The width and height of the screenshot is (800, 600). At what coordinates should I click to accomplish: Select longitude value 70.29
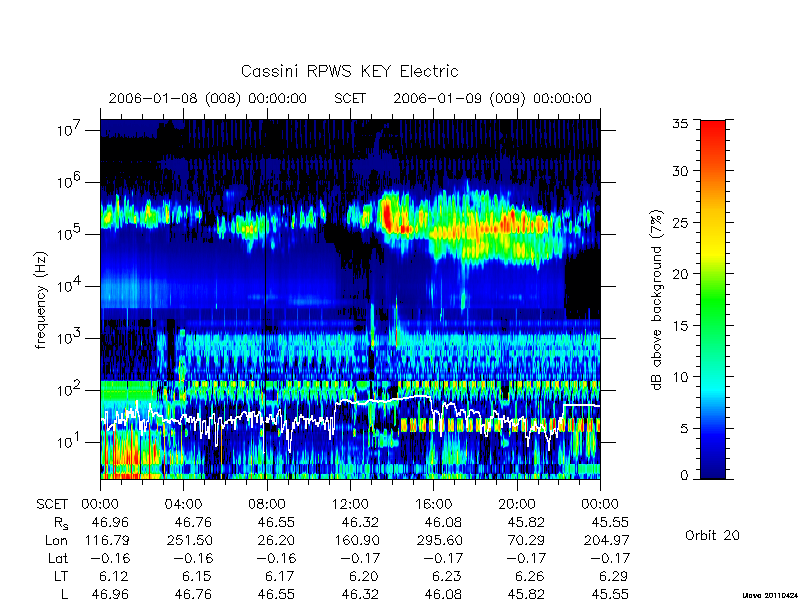527,540
